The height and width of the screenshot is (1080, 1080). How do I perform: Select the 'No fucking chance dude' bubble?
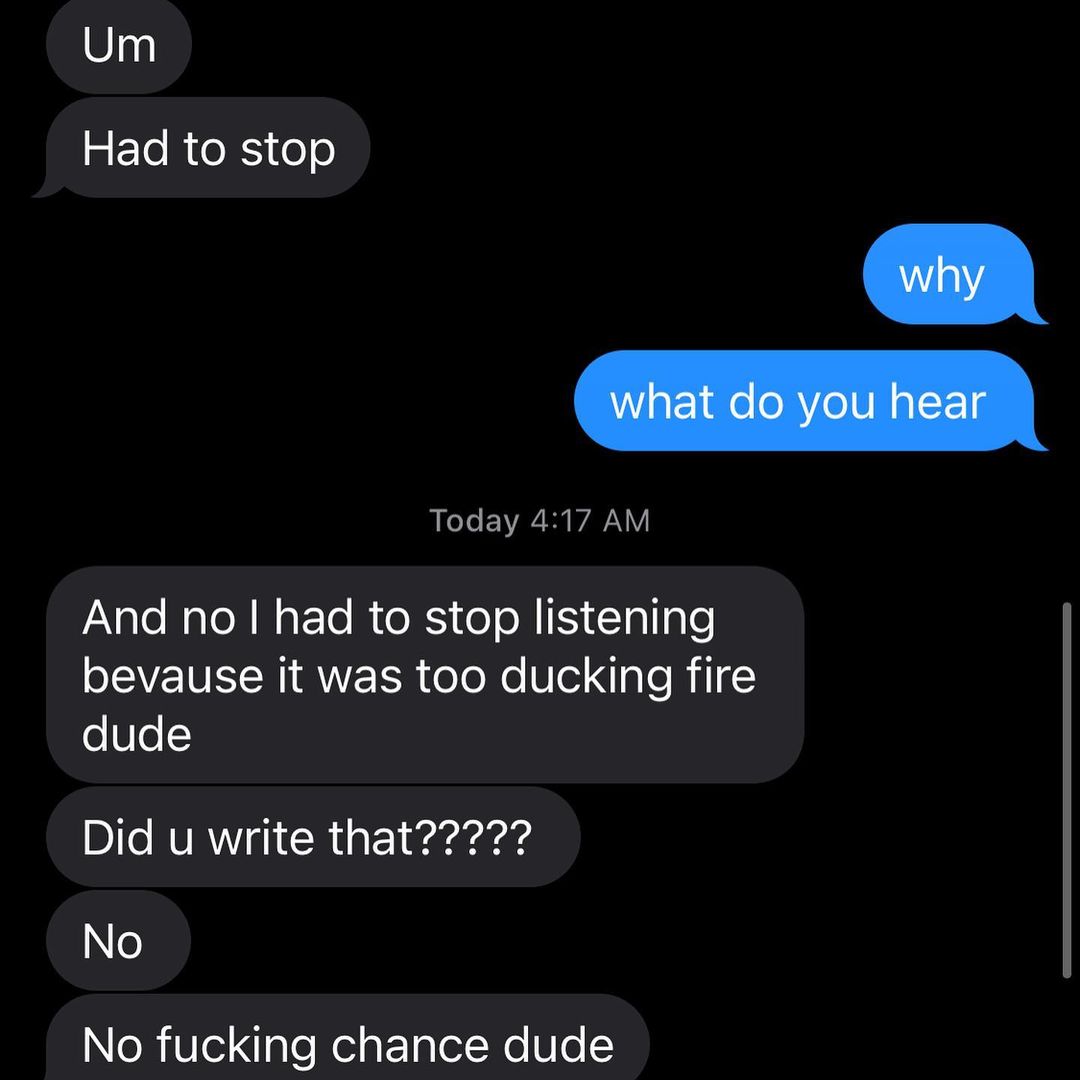pos(348,1039)
